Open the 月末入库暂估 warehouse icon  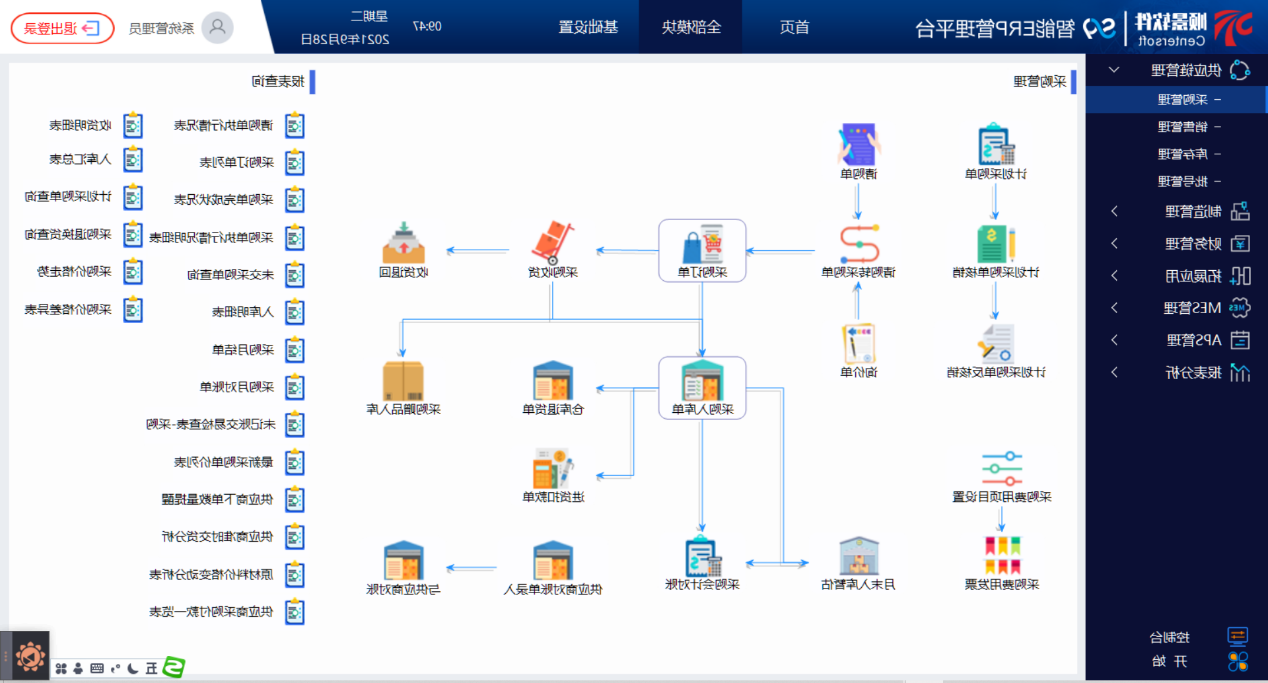pyautogui.click(x=858, y=556)
